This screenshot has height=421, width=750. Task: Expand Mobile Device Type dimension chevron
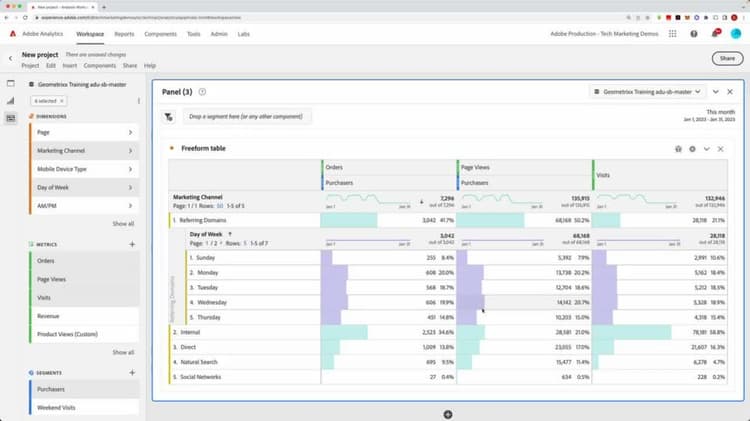pos(130,169)
